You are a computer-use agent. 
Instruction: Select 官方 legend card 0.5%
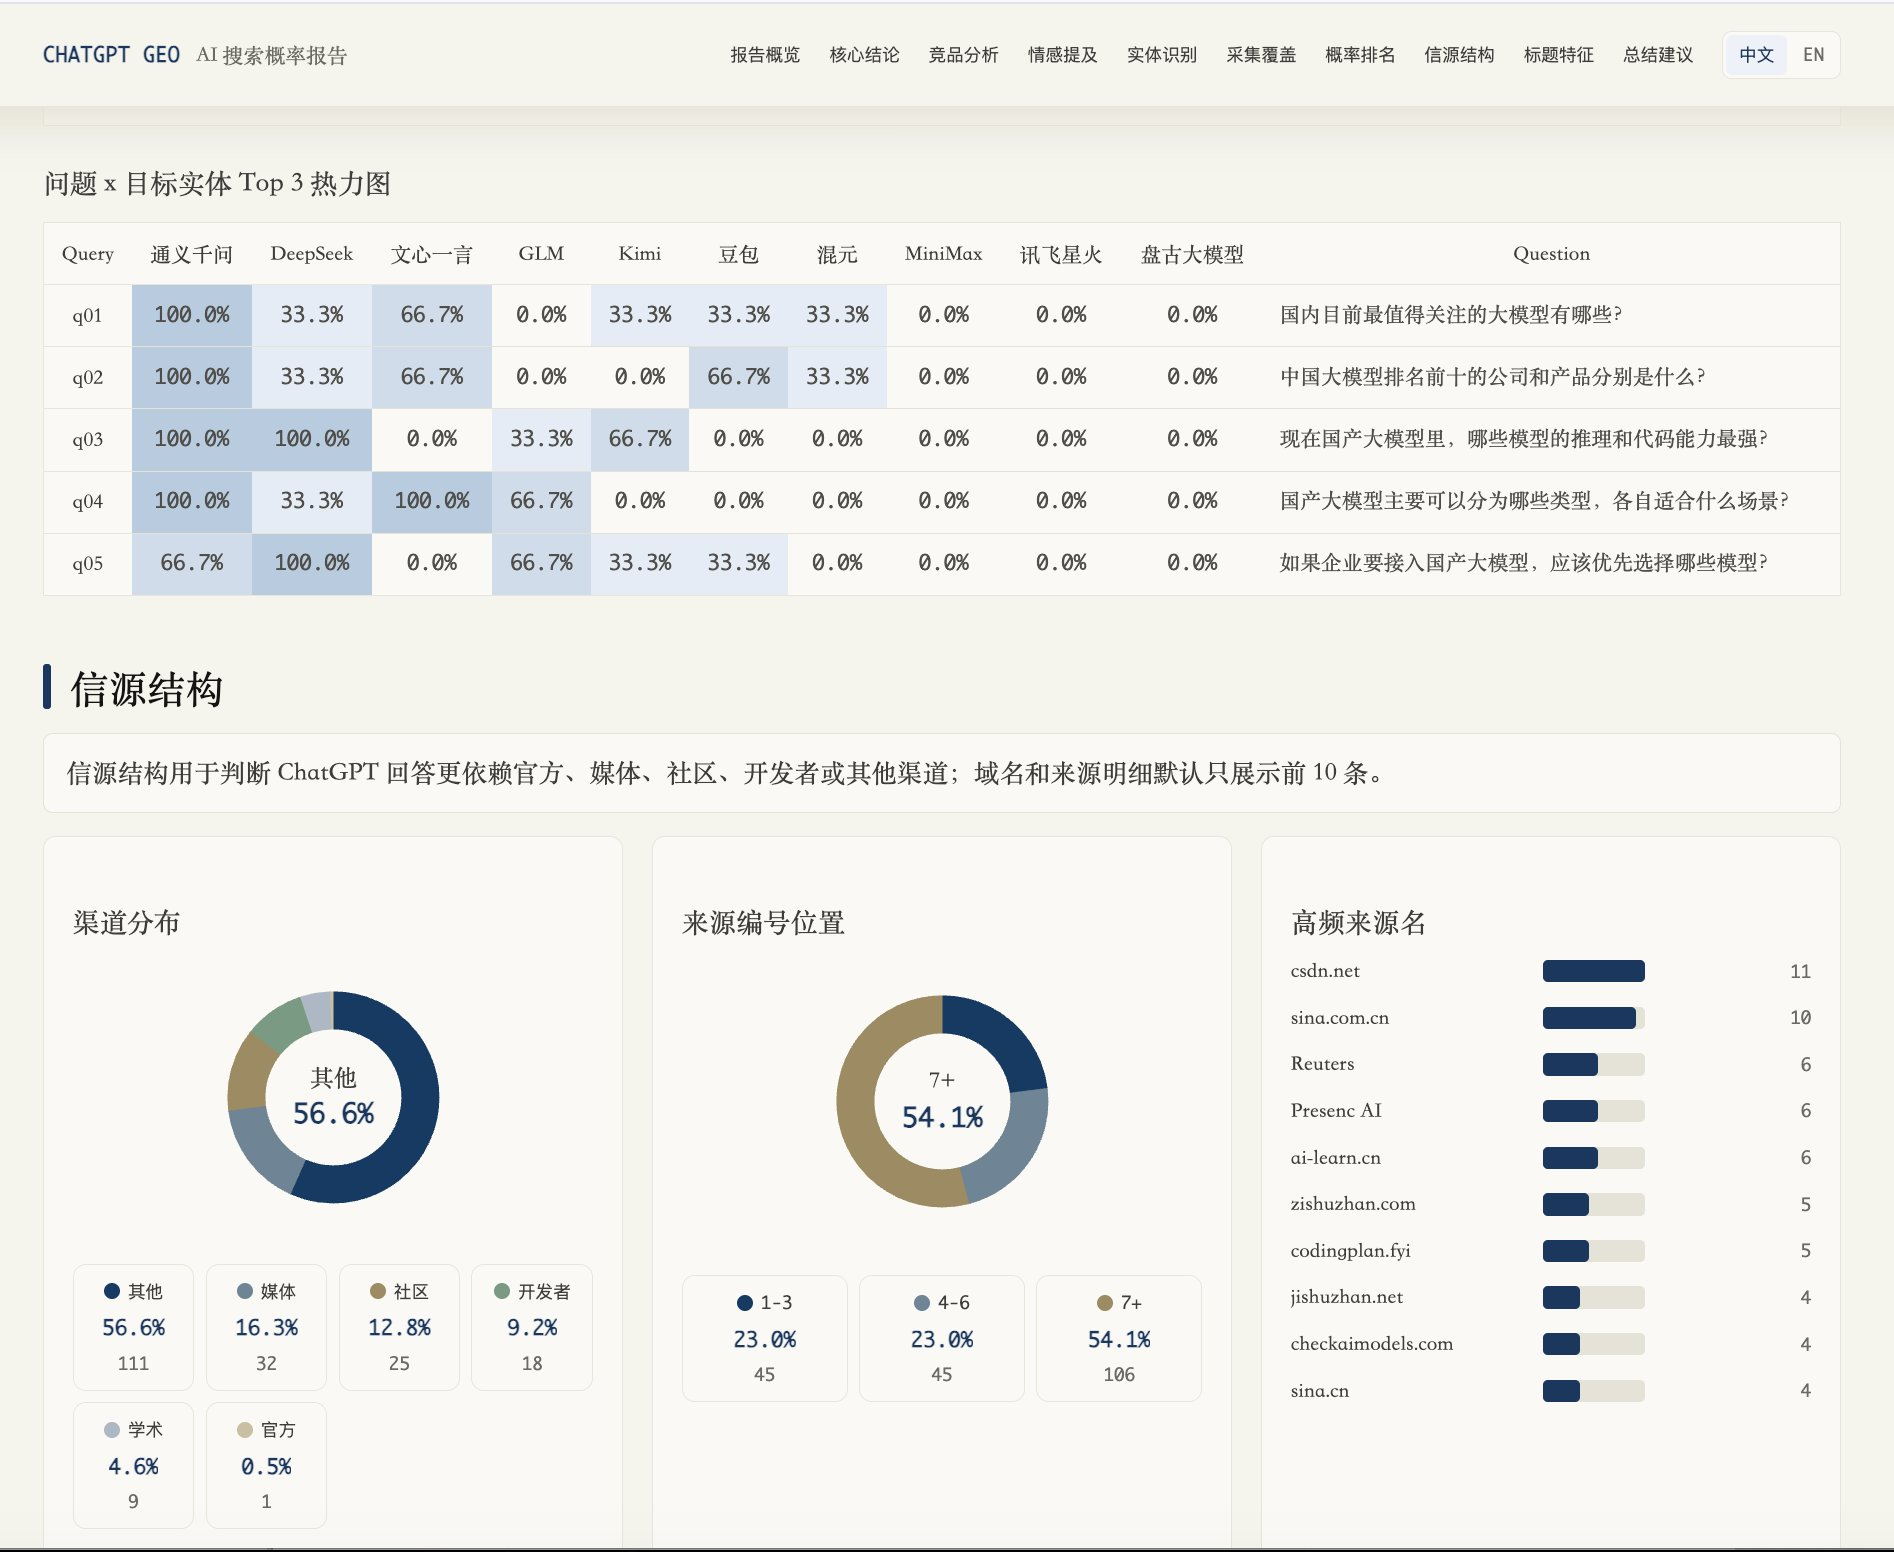tap(266, 1465)
